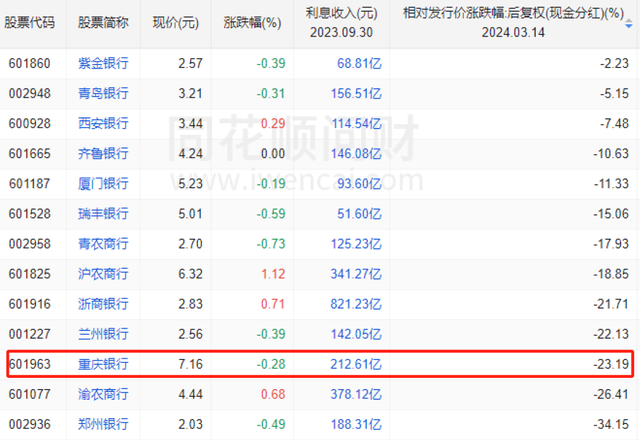Click interest income 114.54亿
This screenshot has width=640, height=440.
point(356,123)
